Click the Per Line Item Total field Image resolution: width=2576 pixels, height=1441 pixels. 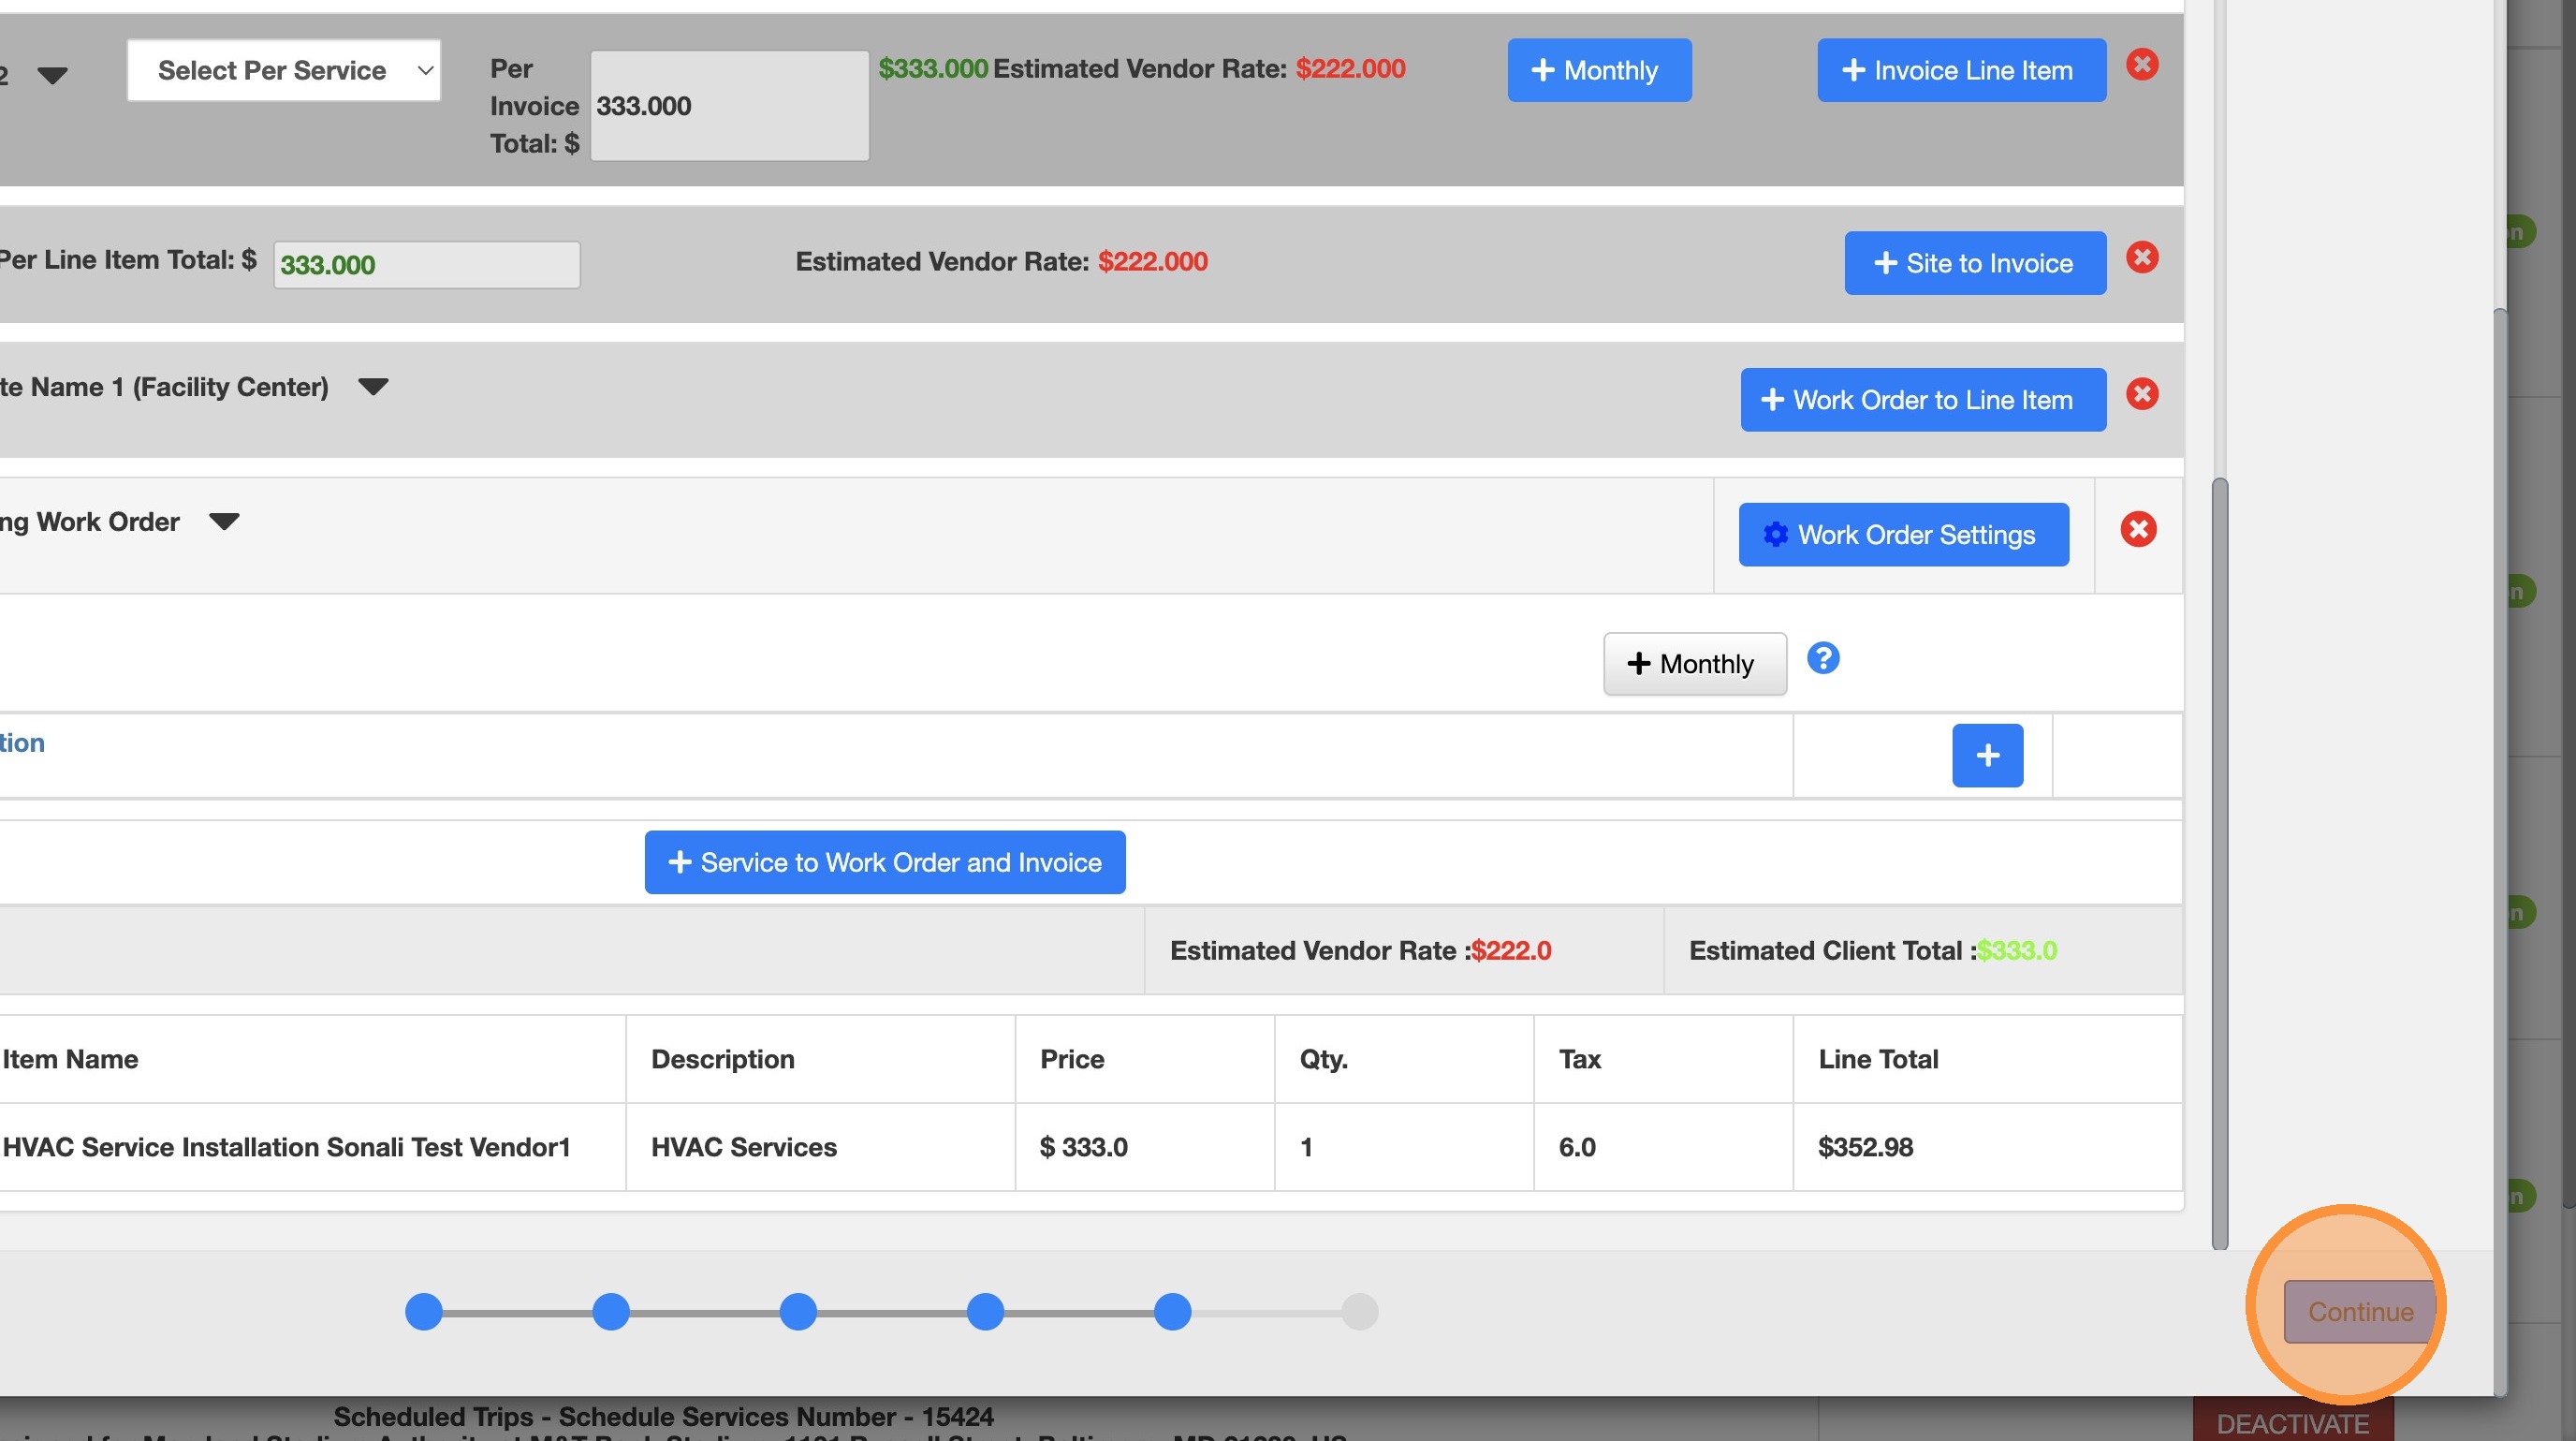tap(426, 265)
